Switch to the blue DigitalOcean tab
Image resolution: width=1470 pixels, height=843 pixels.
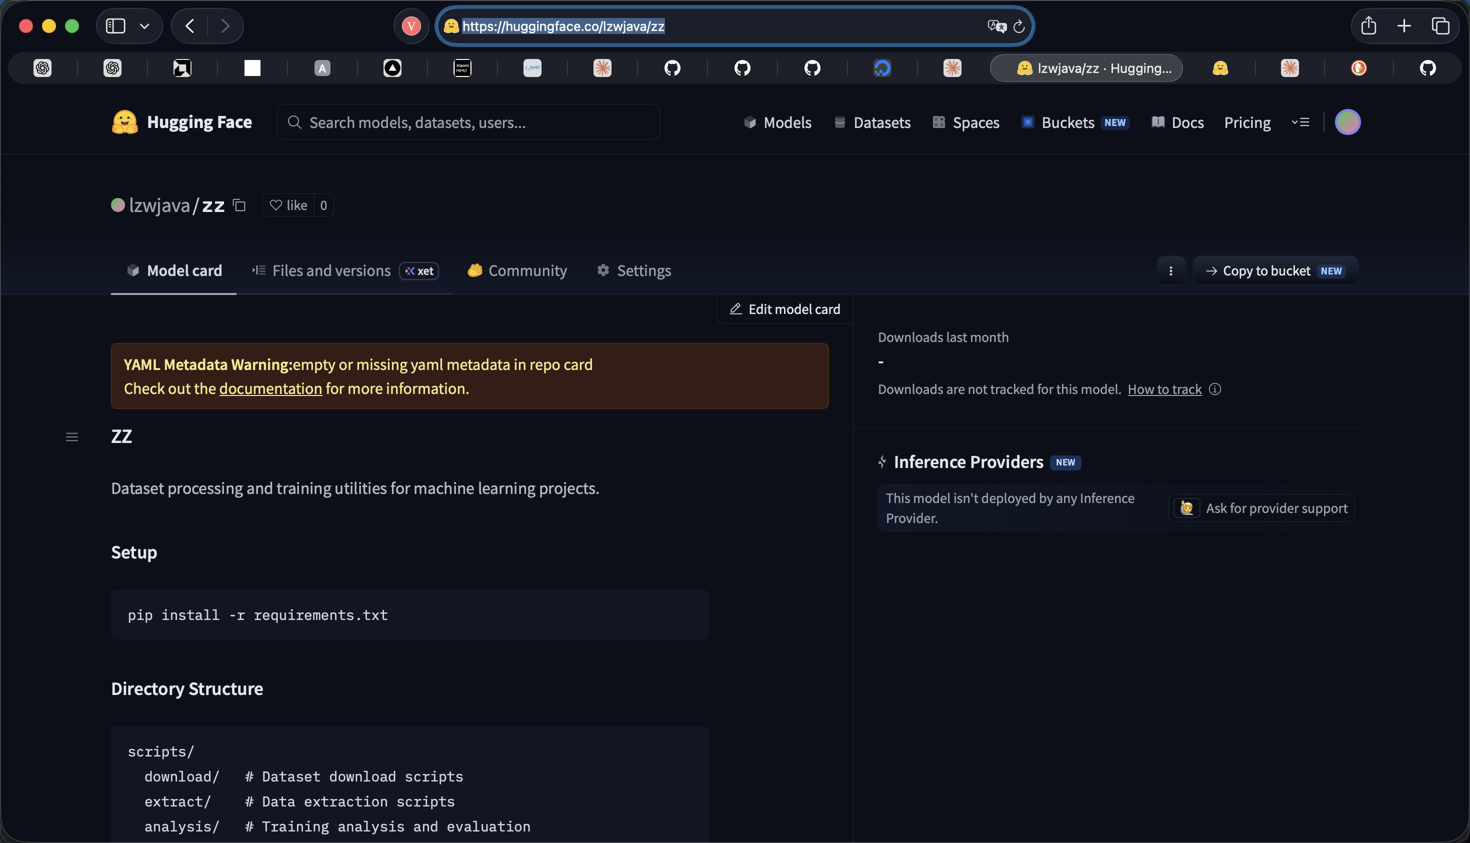coord(882,68)
